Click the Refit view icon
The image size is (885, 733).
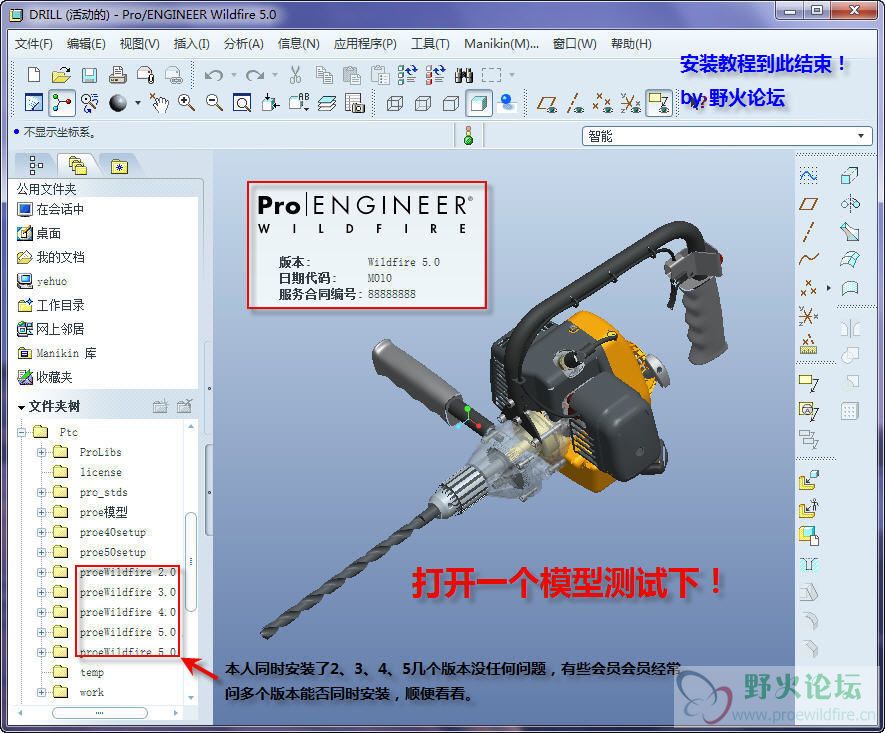click(242, 103)
